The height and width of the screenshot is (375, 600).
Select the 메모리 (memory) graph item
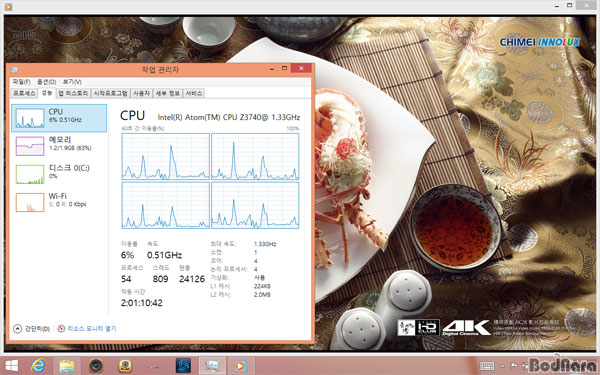59,146
